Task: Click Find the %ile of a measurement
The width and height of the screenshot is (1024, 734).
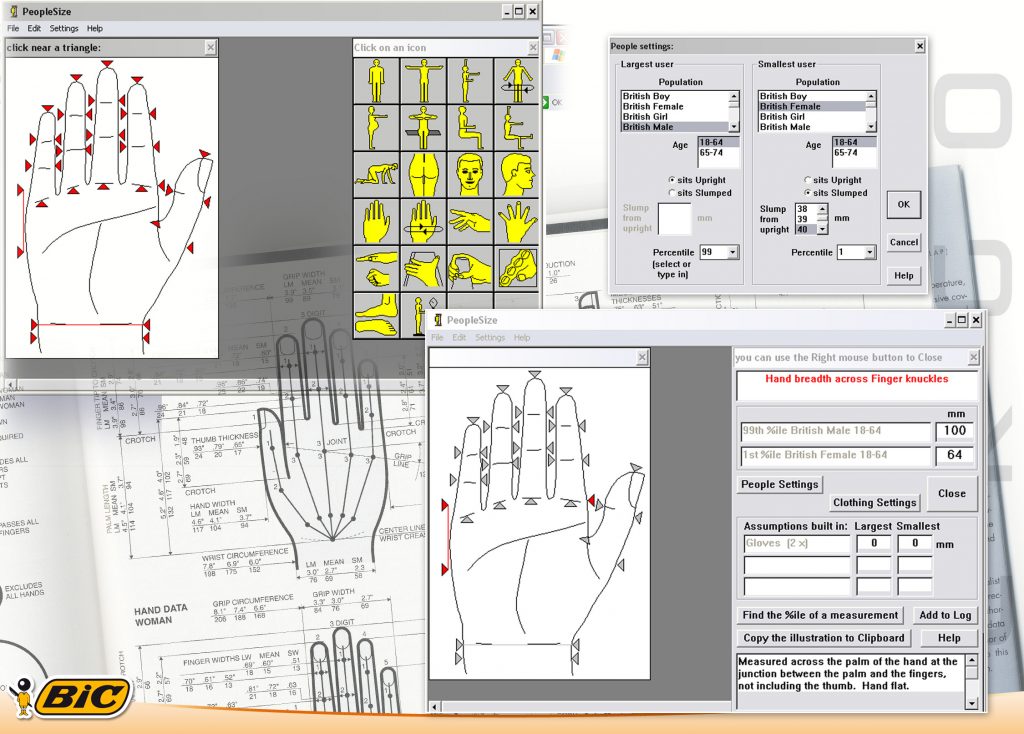Action: 820,615
